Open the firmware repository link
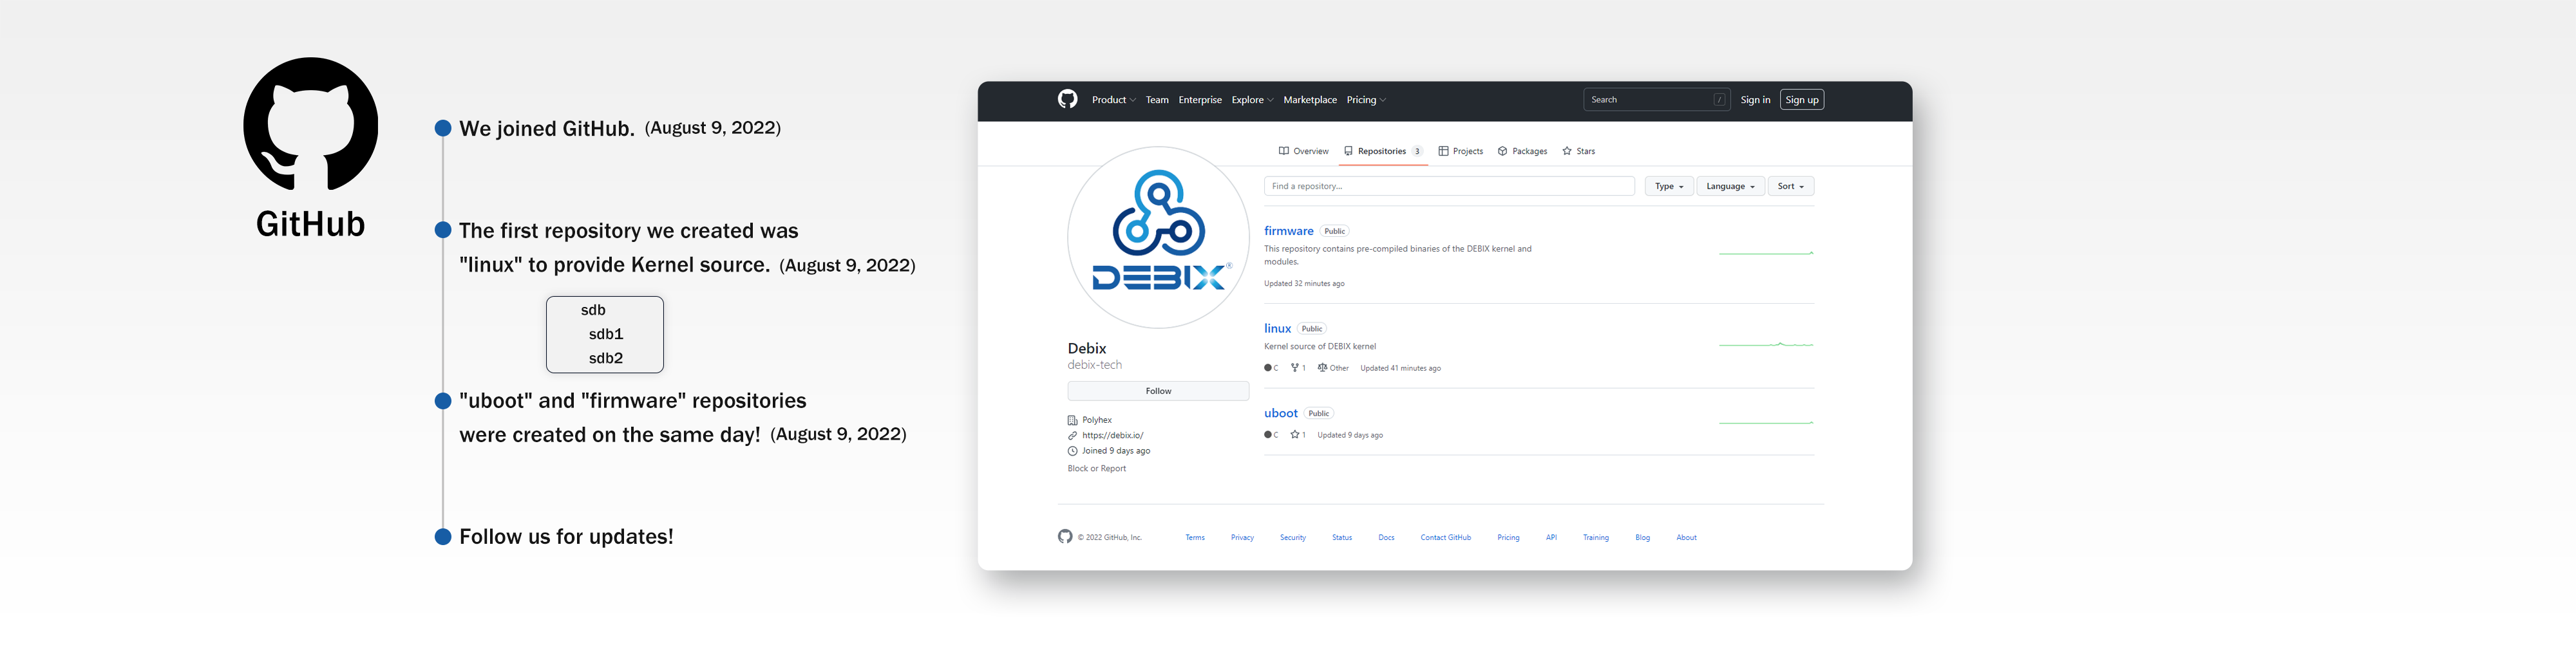 pos(1288,231)
